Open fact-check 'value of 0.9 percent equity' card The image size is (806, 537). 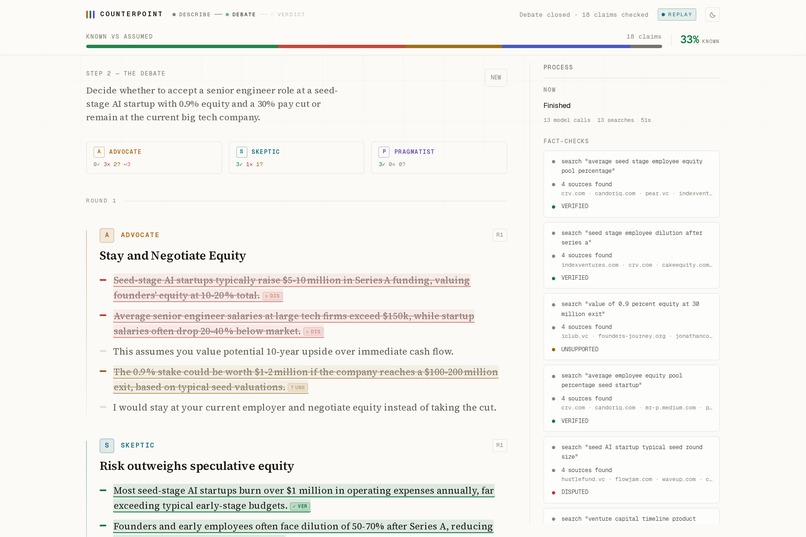[x=631, y=326]
